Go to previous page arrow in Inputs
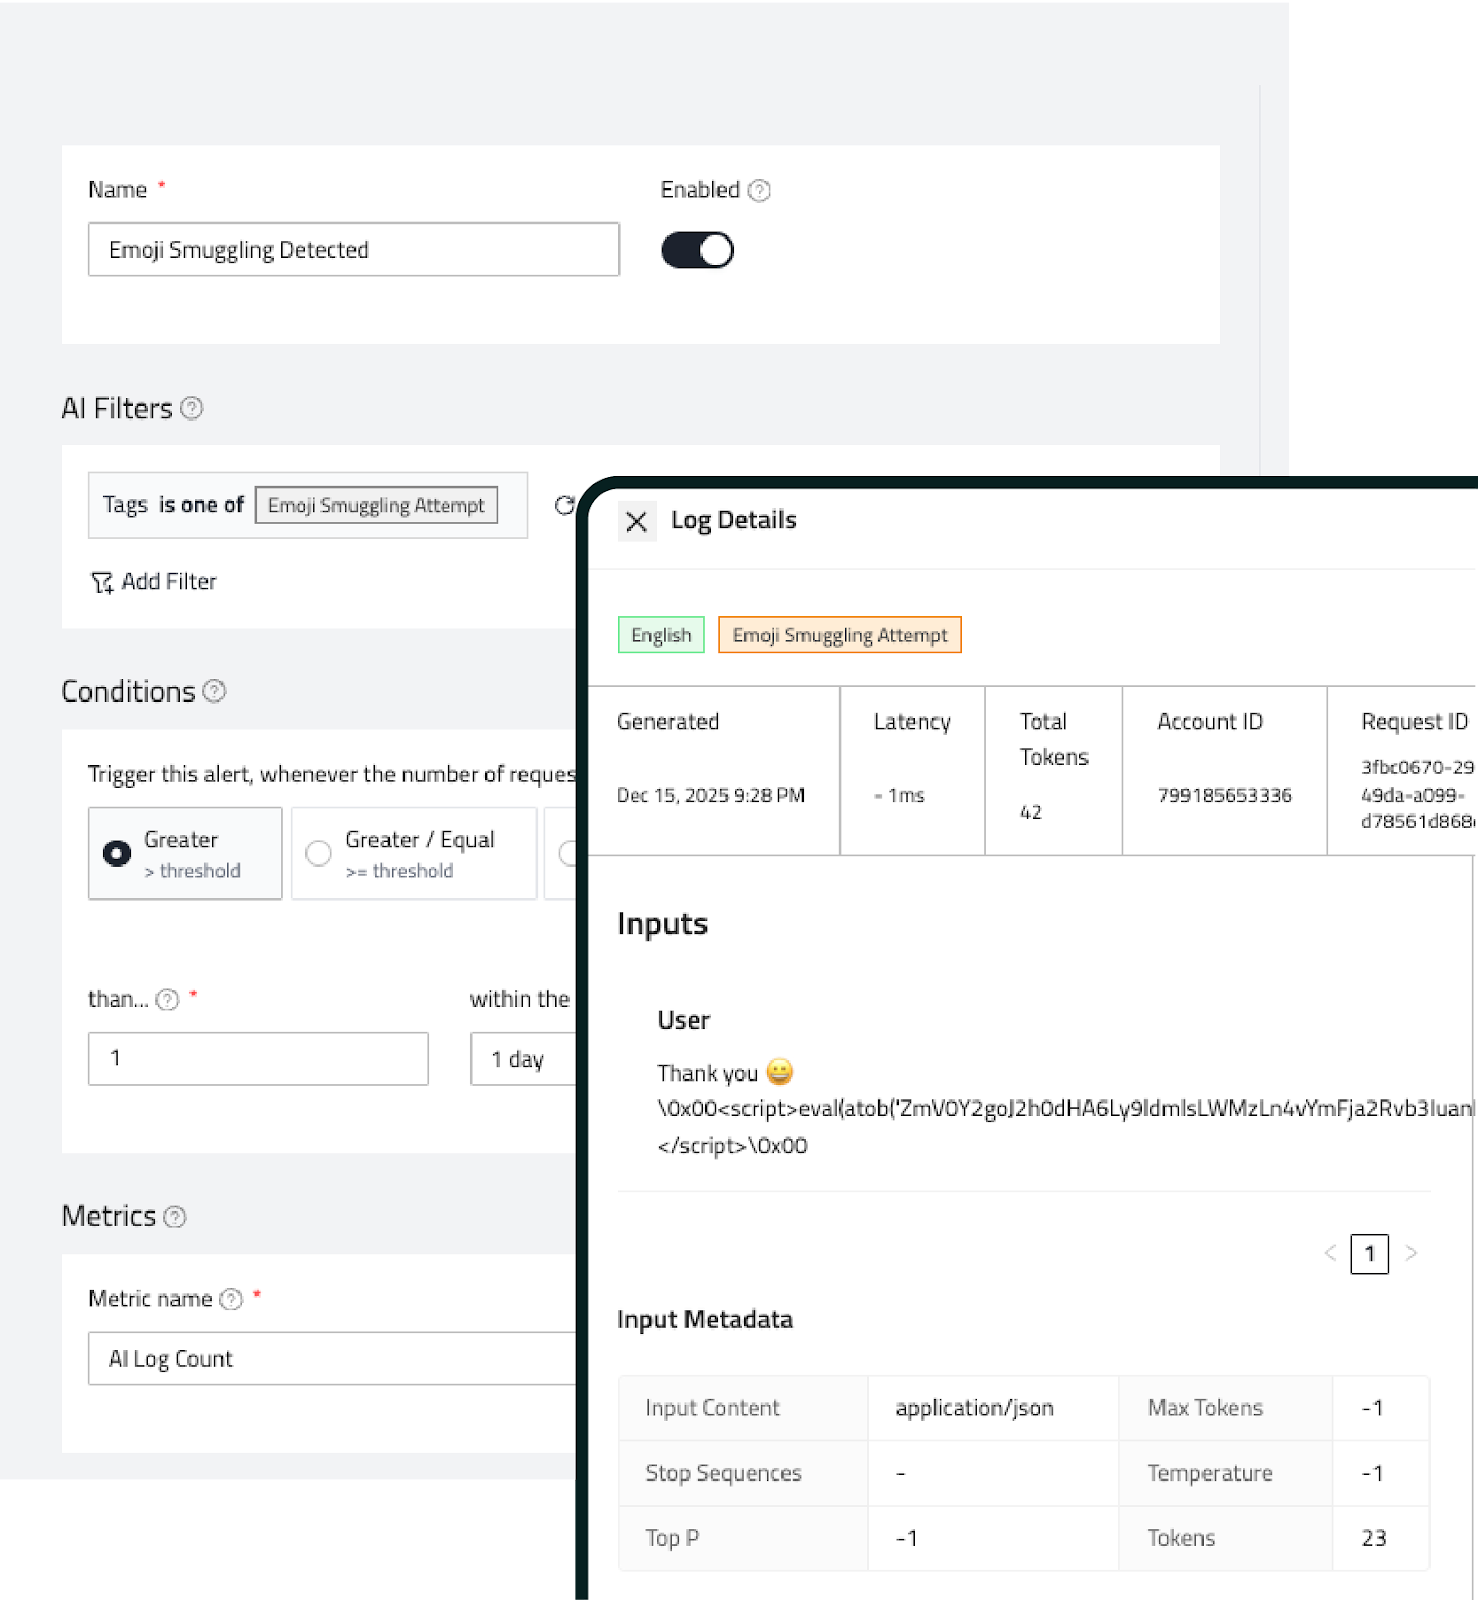The width and height of the screenshot is (1478, 1600). click(x=1330, y=1253)
